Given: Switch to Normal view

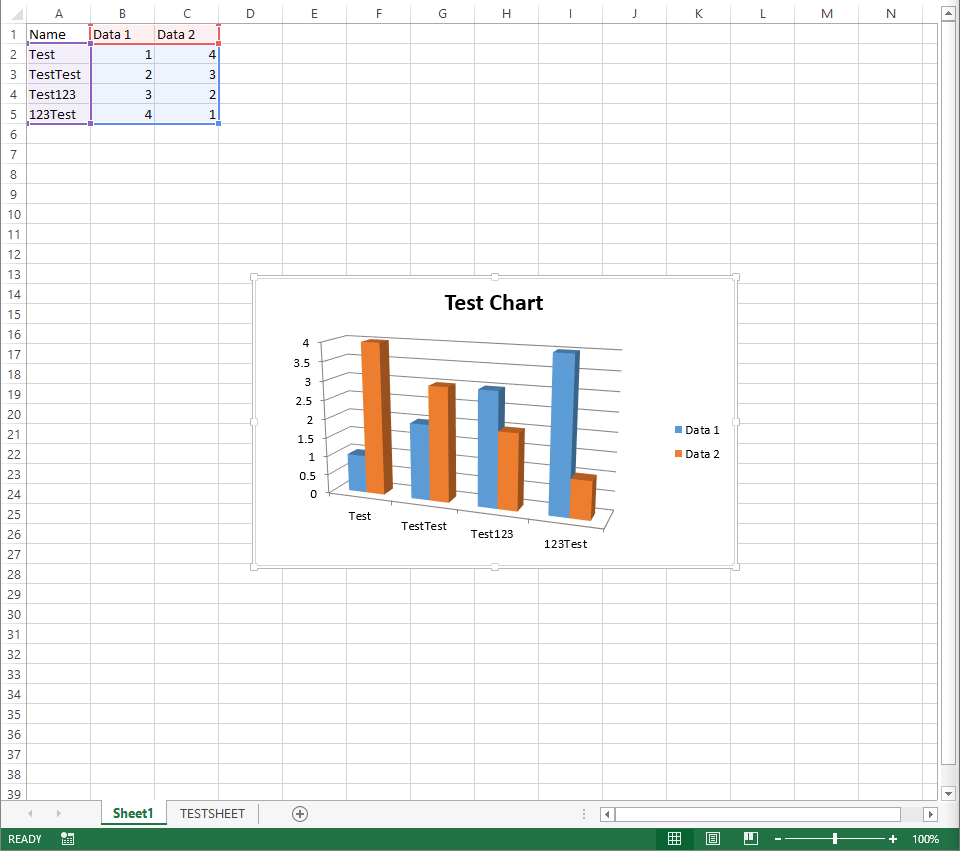Looking at the screenshot, I should [675, 839].
